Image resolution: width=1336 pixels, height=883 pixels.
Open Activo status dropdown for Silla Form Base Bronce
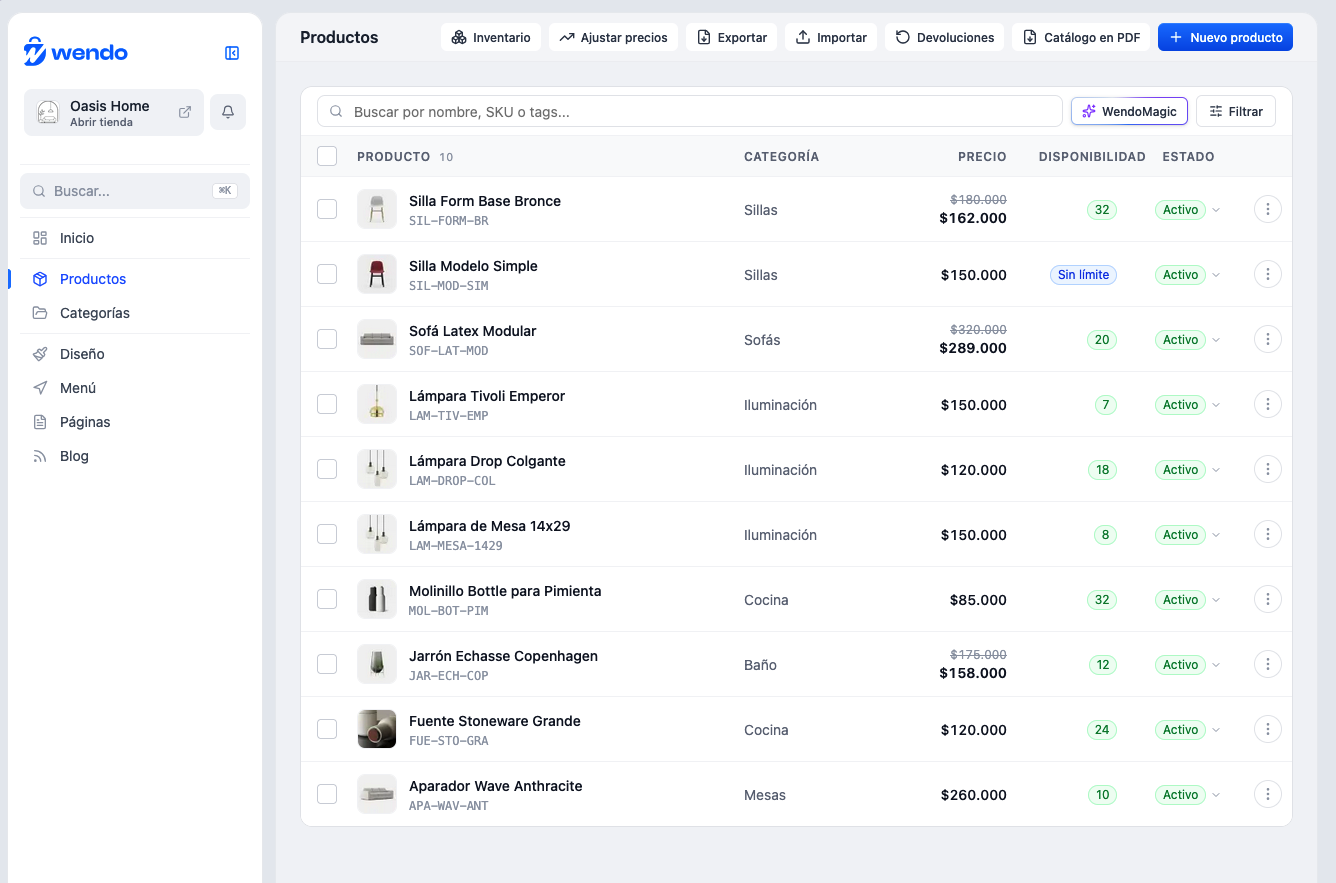(1188, 210)
